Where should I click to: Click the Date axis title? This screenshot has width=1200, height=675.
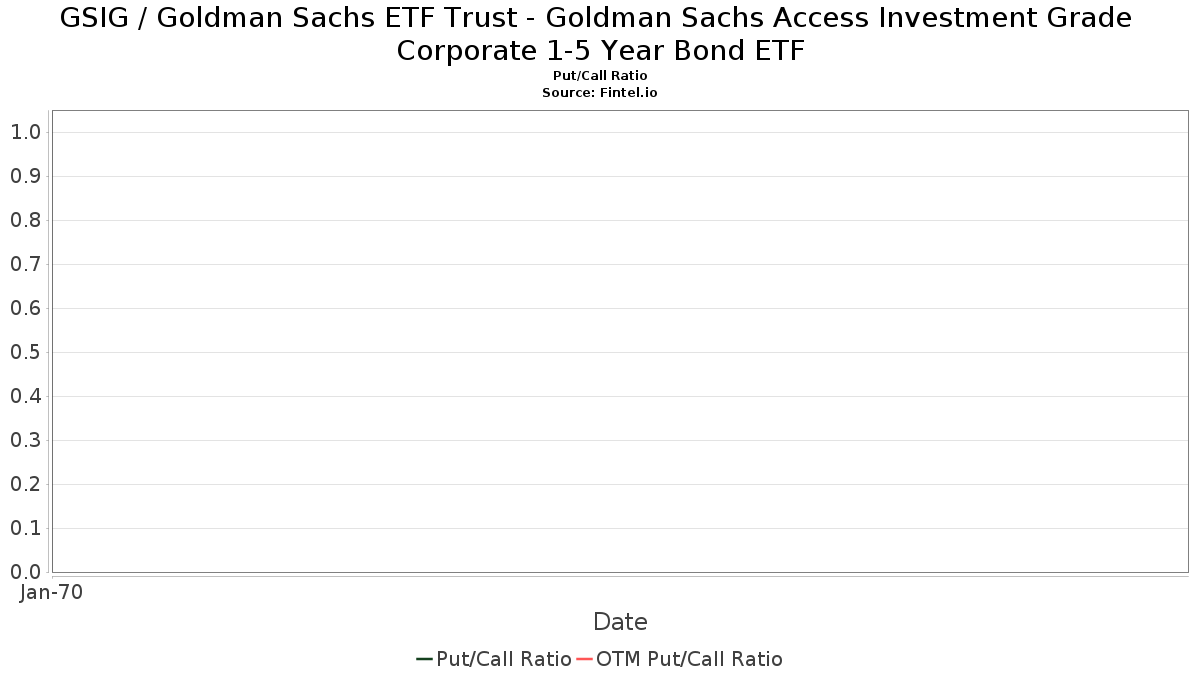620,622
